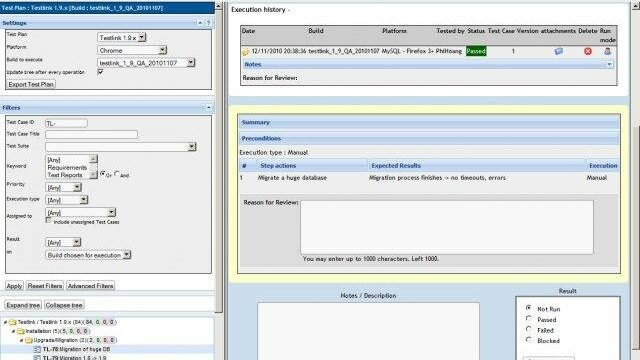Click in the Notes / Description text area

click(x=368, y=331)
